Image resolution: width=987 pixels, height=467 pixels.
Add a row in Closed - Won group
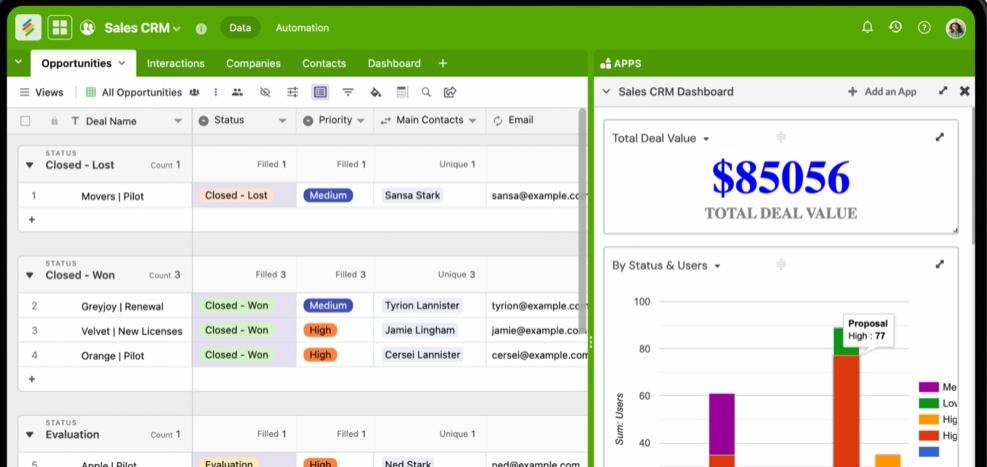[31, 379]
